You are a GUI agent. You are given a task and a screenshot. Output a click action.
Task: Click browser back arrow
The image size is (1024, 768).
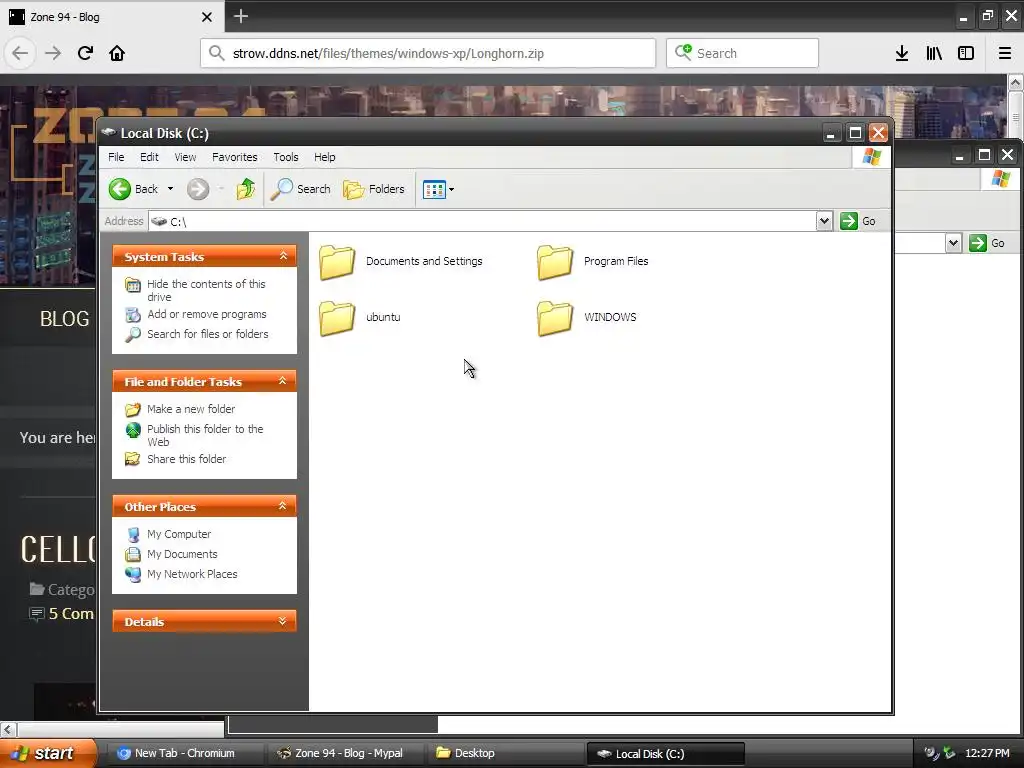point(20,54)
